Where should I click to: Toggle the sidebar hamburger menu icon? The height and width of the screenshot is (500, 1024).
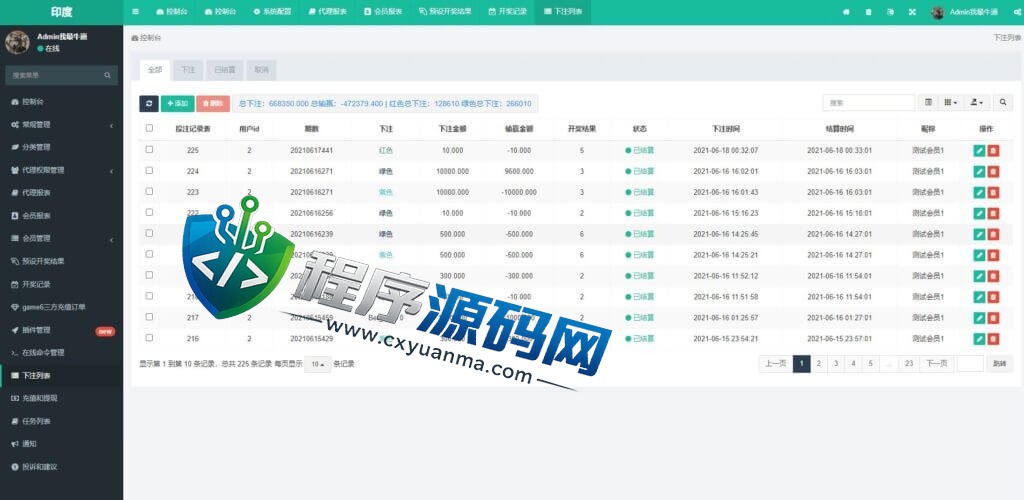pos(135,12)
